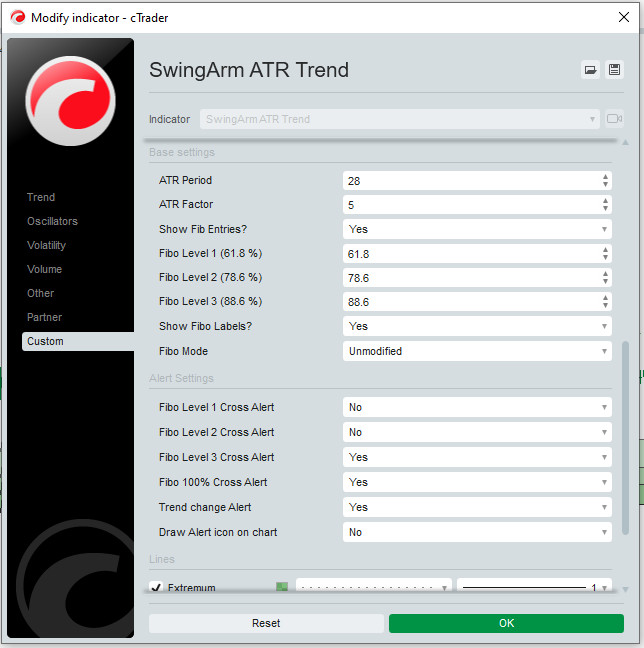Screen dimensions: 644x648
Task: Open the Fibo Level 3 Cross Alert dropdown
Action: [x=477, y=457]
